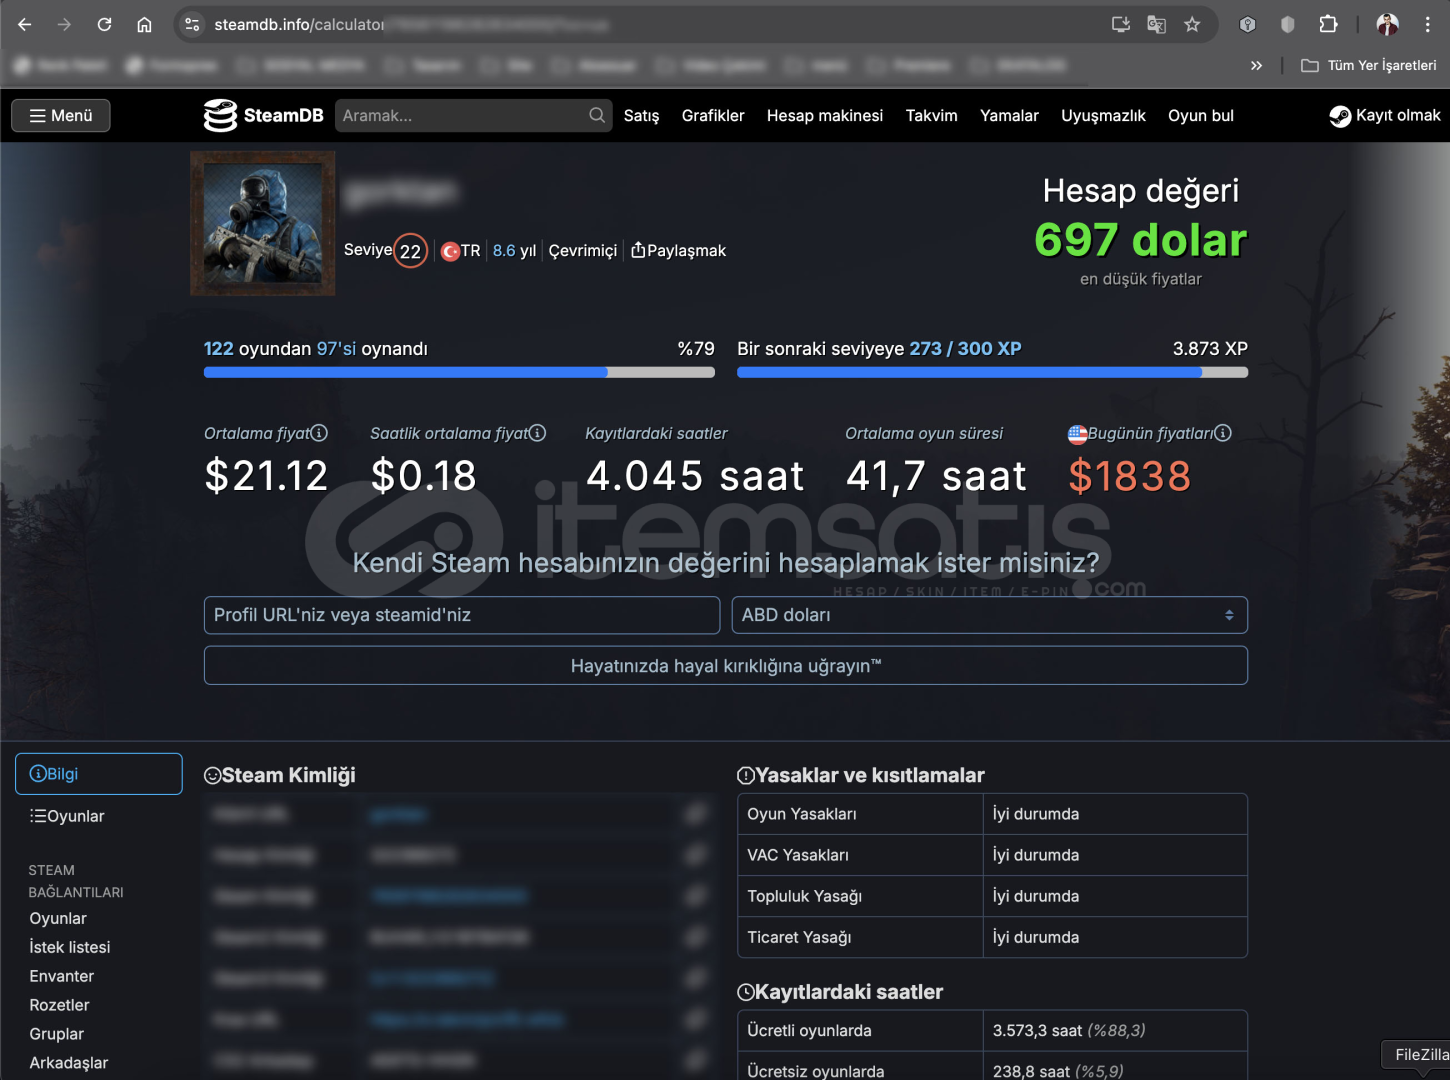Click the Steam Kimliği heading
Screen dimensions: 1450x1080
[x=280, y=775]
